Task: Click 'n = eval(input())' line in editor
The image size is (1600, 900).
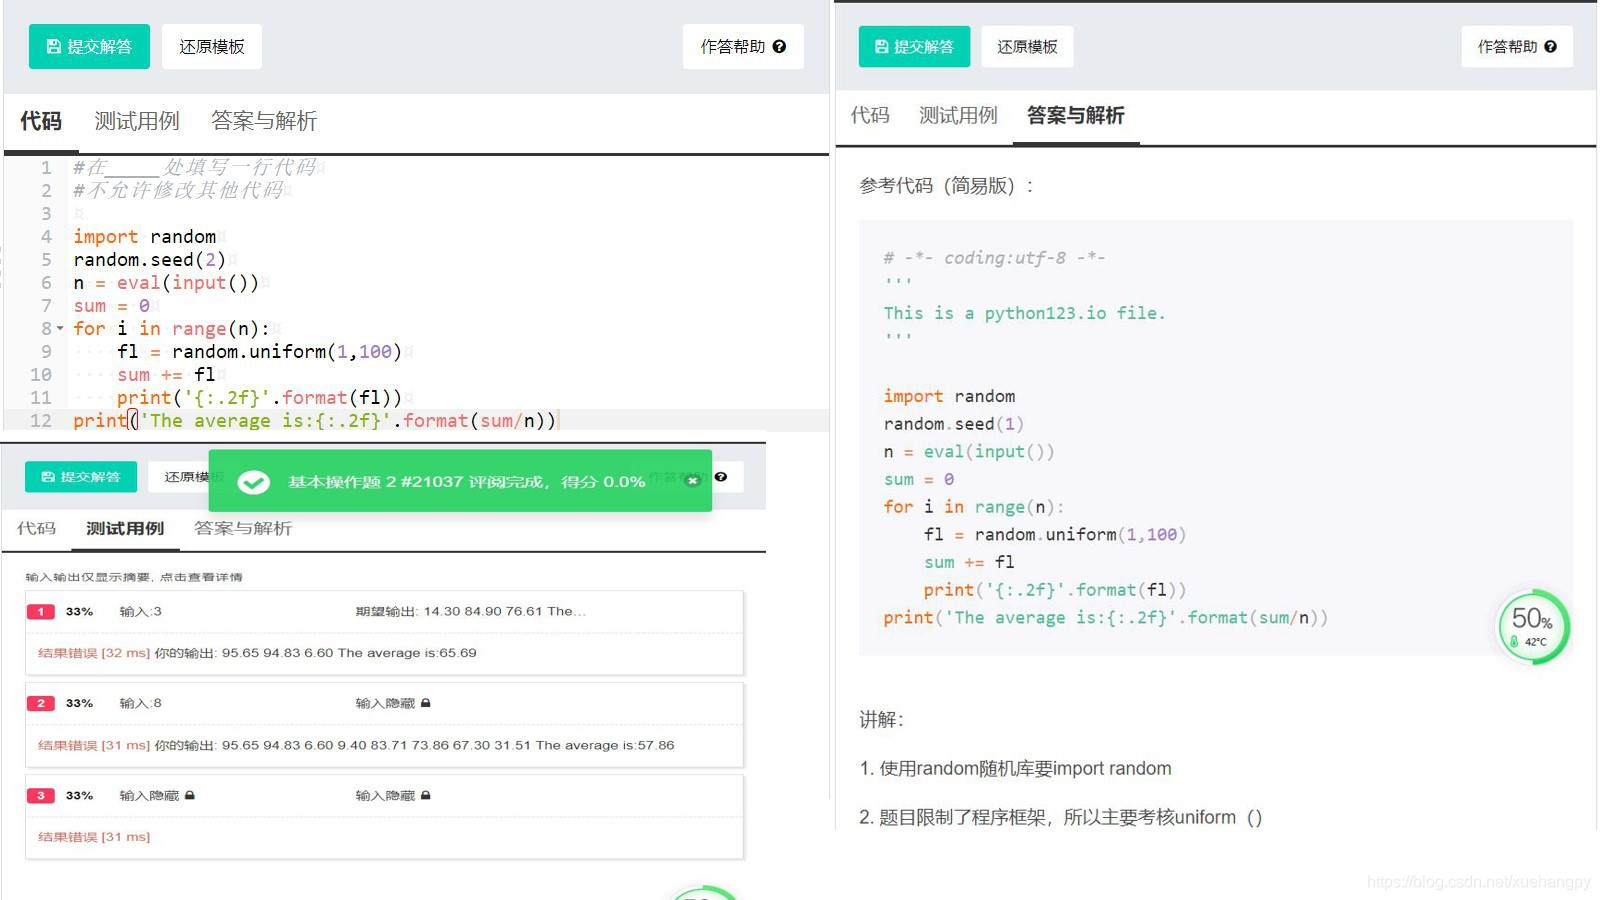Action: click(x=165, y=283)
